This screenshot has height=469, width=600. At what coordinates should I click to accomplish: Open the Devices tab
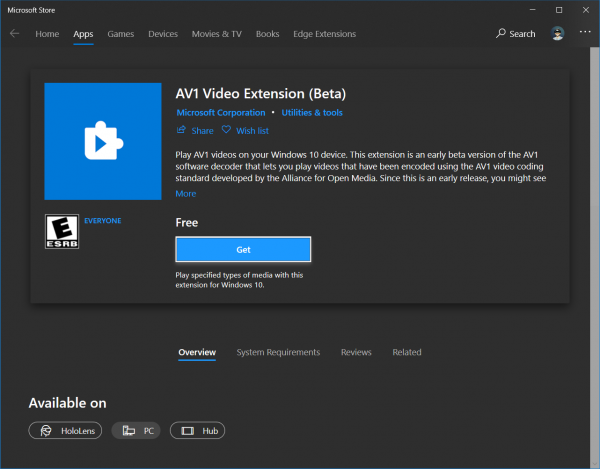click(163, 34)
